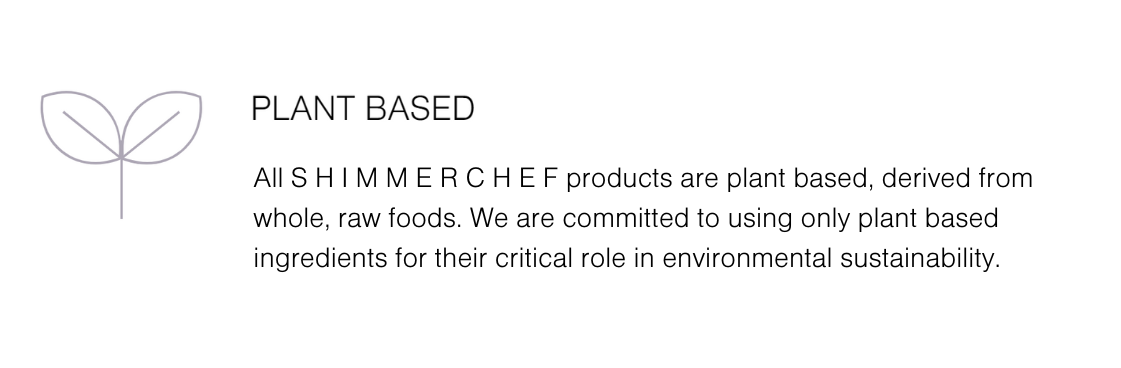Image resolution: width=1121 pixels, height=368 pixels.
Task: Click the word 'ingredients' starting the third line
Action: point(320,258)
